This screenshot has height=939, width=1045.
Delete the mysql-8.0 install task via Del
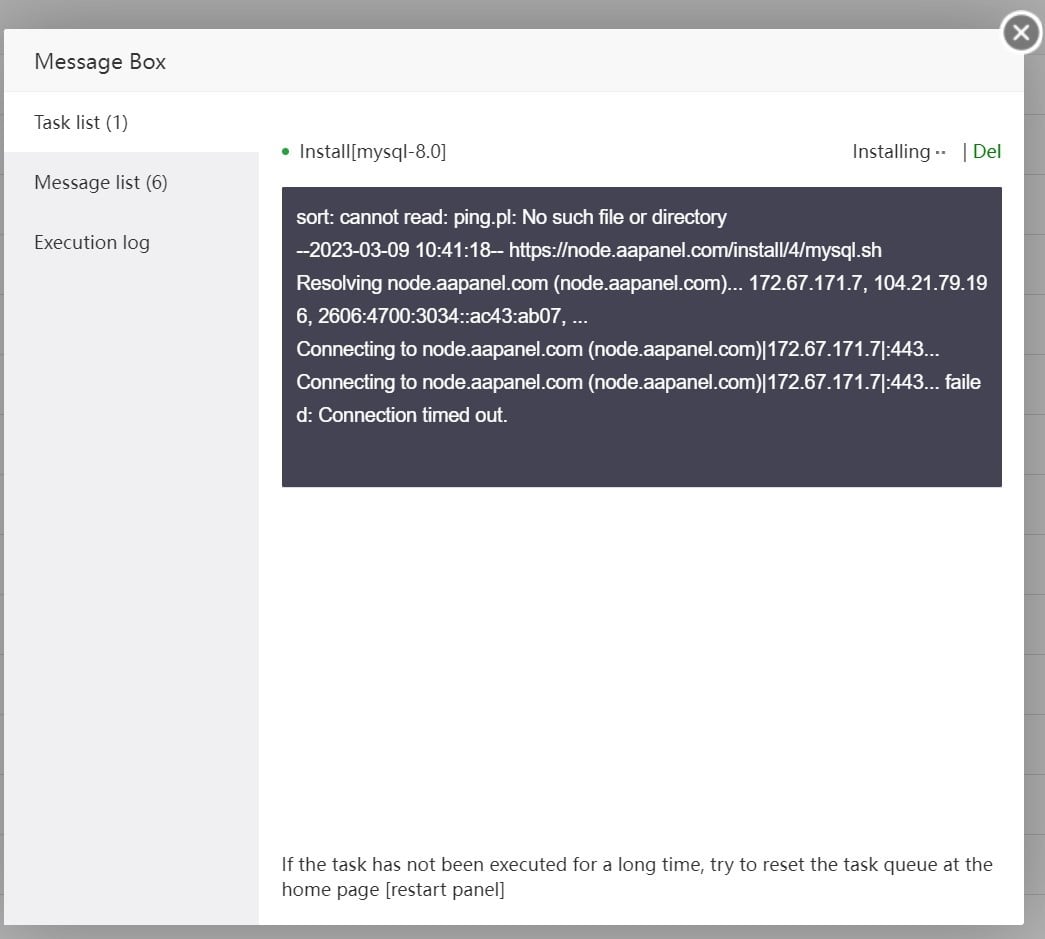[986, 151]
